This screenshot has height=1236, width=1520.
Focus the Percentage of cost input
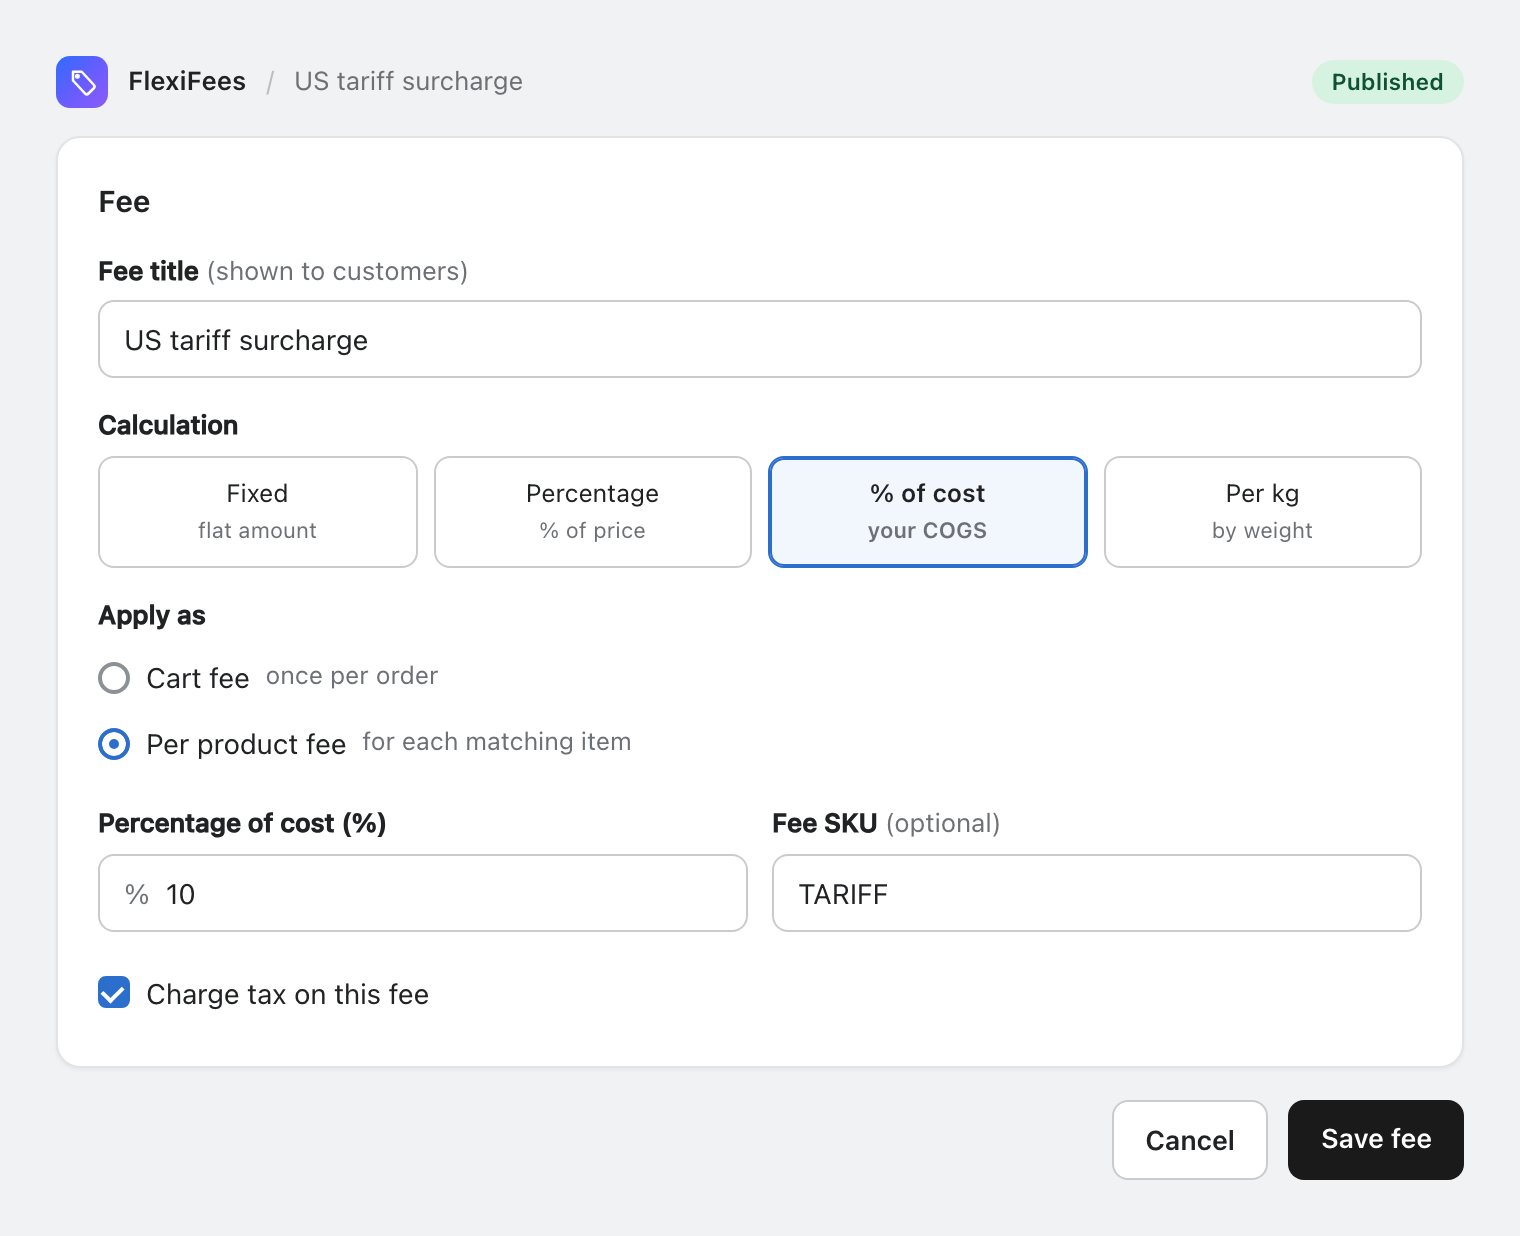(x=423, y=893)
